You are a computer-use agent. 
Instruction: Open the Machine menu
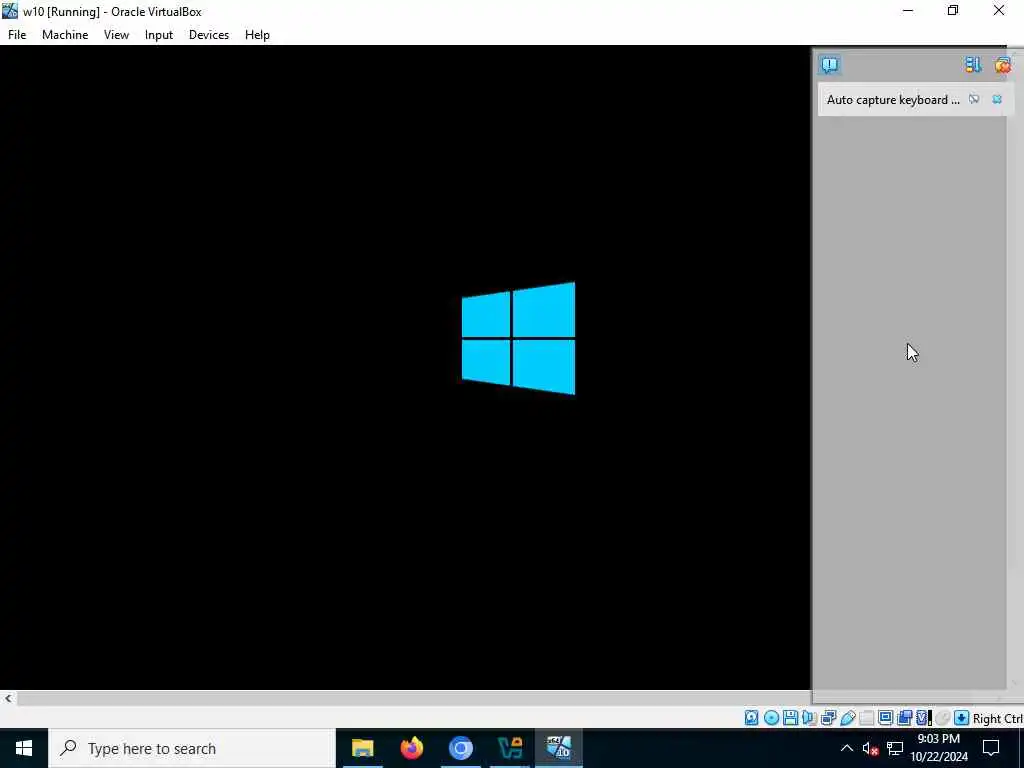coord(65,35)
